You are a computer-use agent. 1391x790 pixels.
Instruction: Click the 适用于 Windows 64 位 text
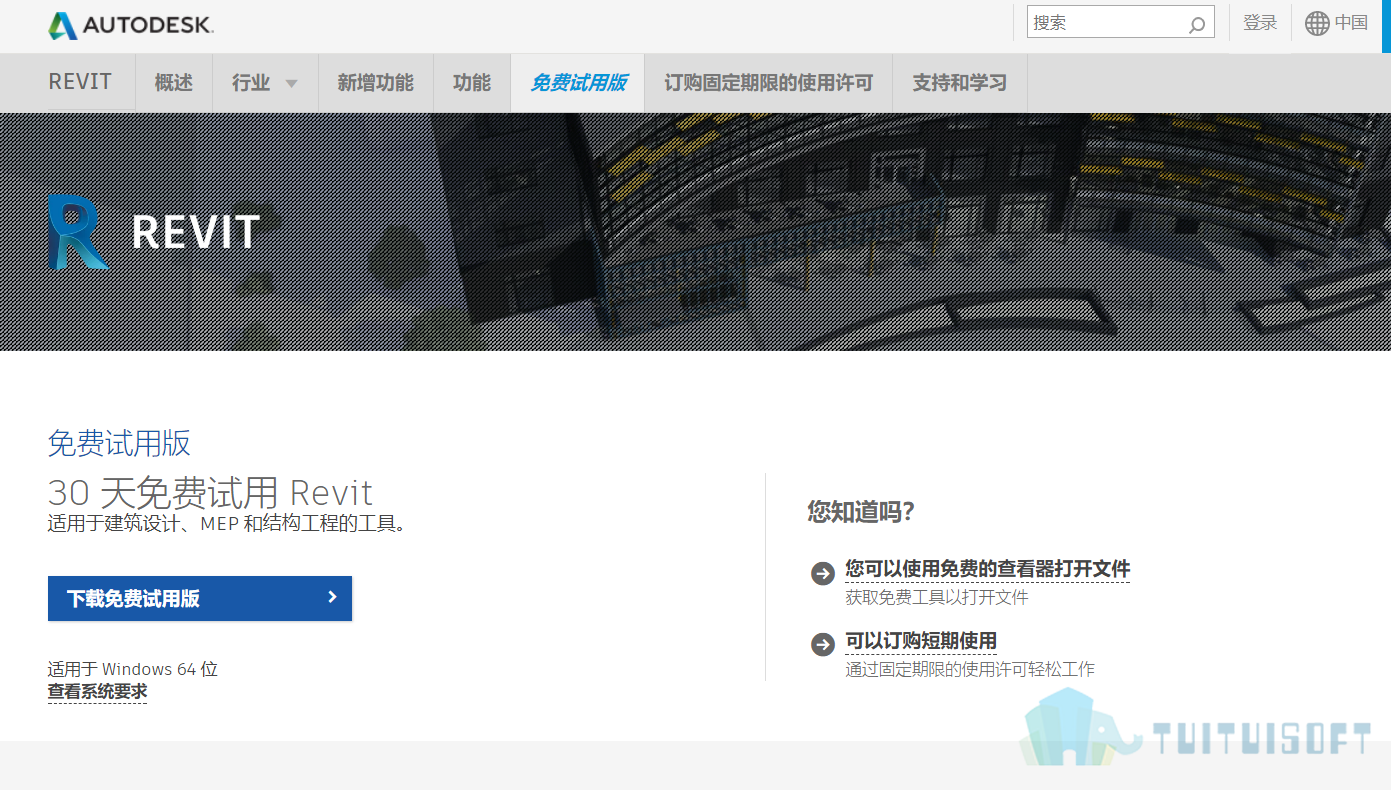pos(133,669)
